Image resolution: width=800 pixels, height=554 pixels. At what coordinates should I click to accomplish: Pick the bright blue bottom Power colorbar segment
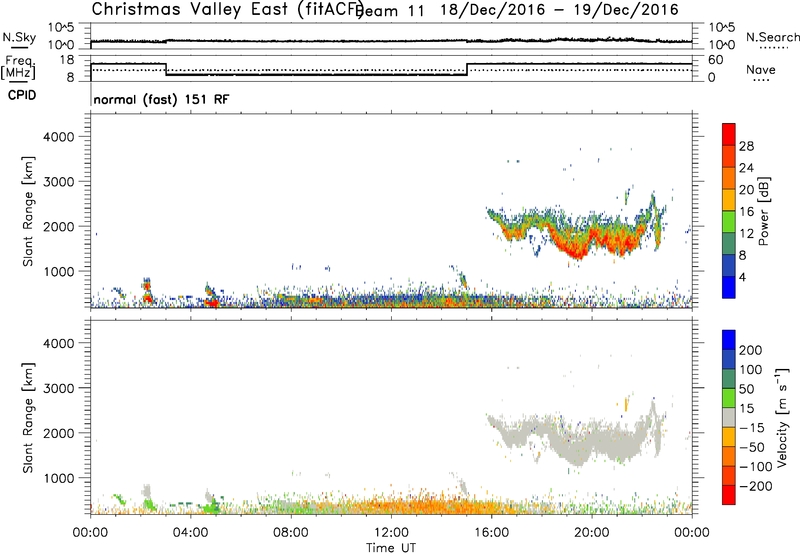point(729,287)
